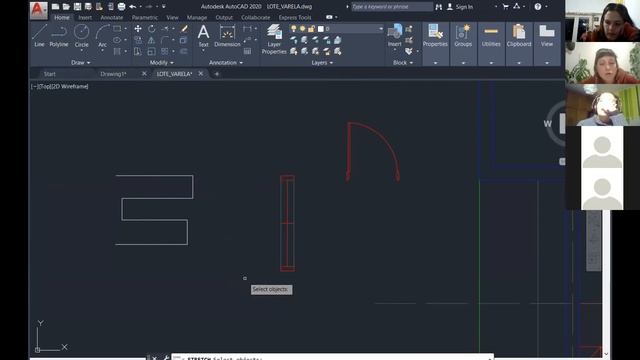The height and width of the screenshot is (360, 640).
Task: Insert a Table from the Annotation panel
Action: 247,51
